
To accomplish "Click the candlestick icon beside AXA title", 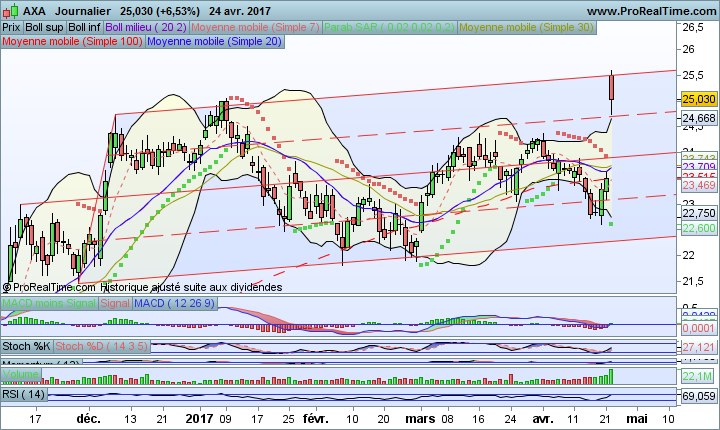I will 10,11.
